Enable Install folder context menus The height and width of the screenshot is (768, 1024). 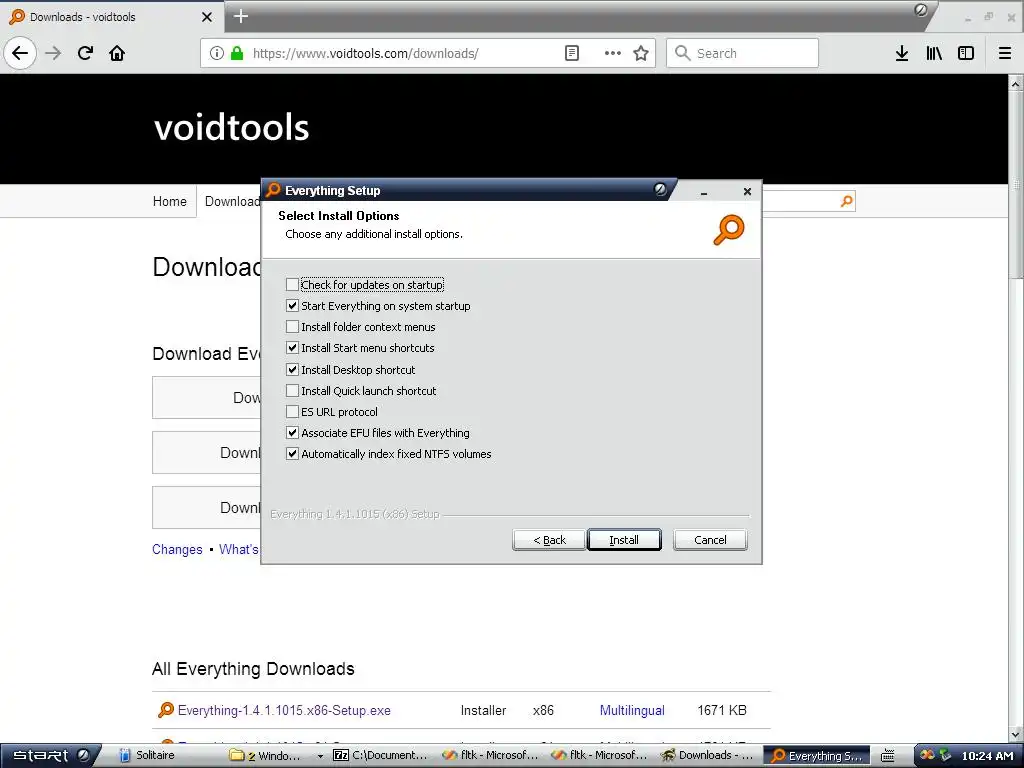click(x=293, y=327)
